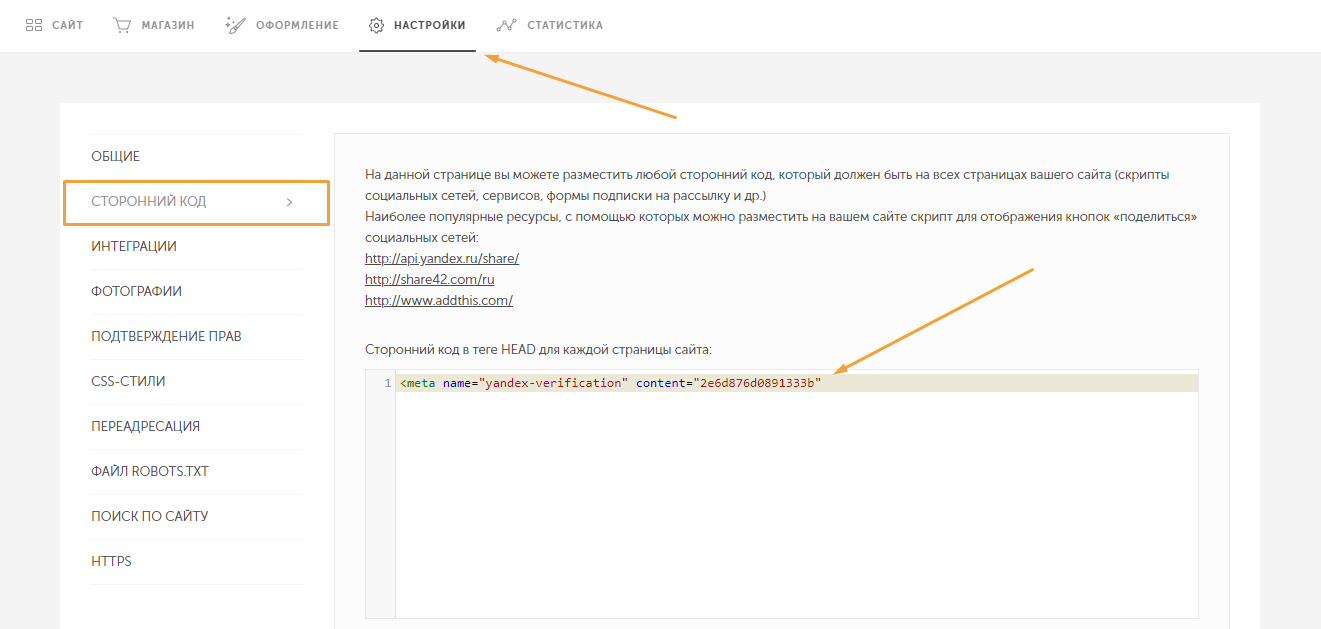Switch to the Оформление tab

[x=282, y=25]
